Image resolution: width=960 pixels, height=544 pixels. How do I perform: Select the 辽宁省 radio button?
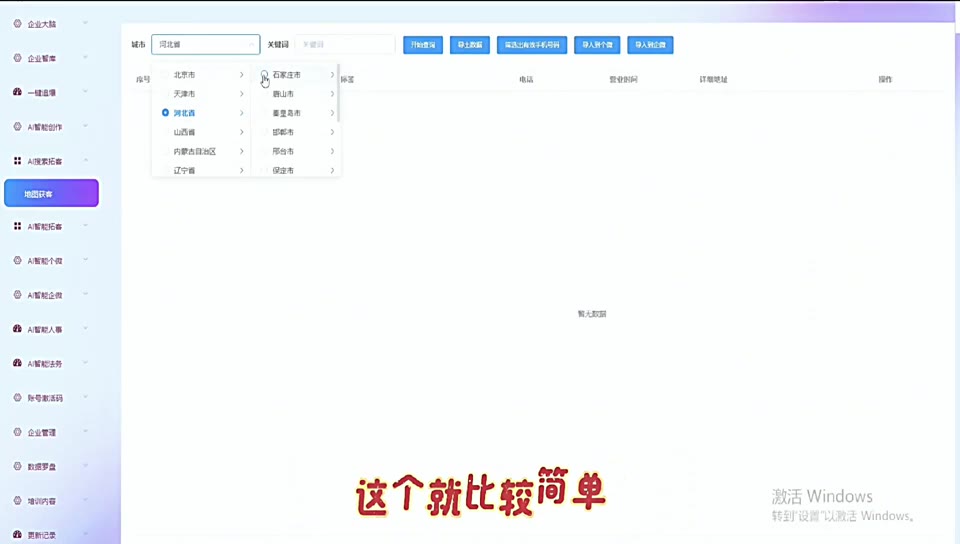coord(165,170)
